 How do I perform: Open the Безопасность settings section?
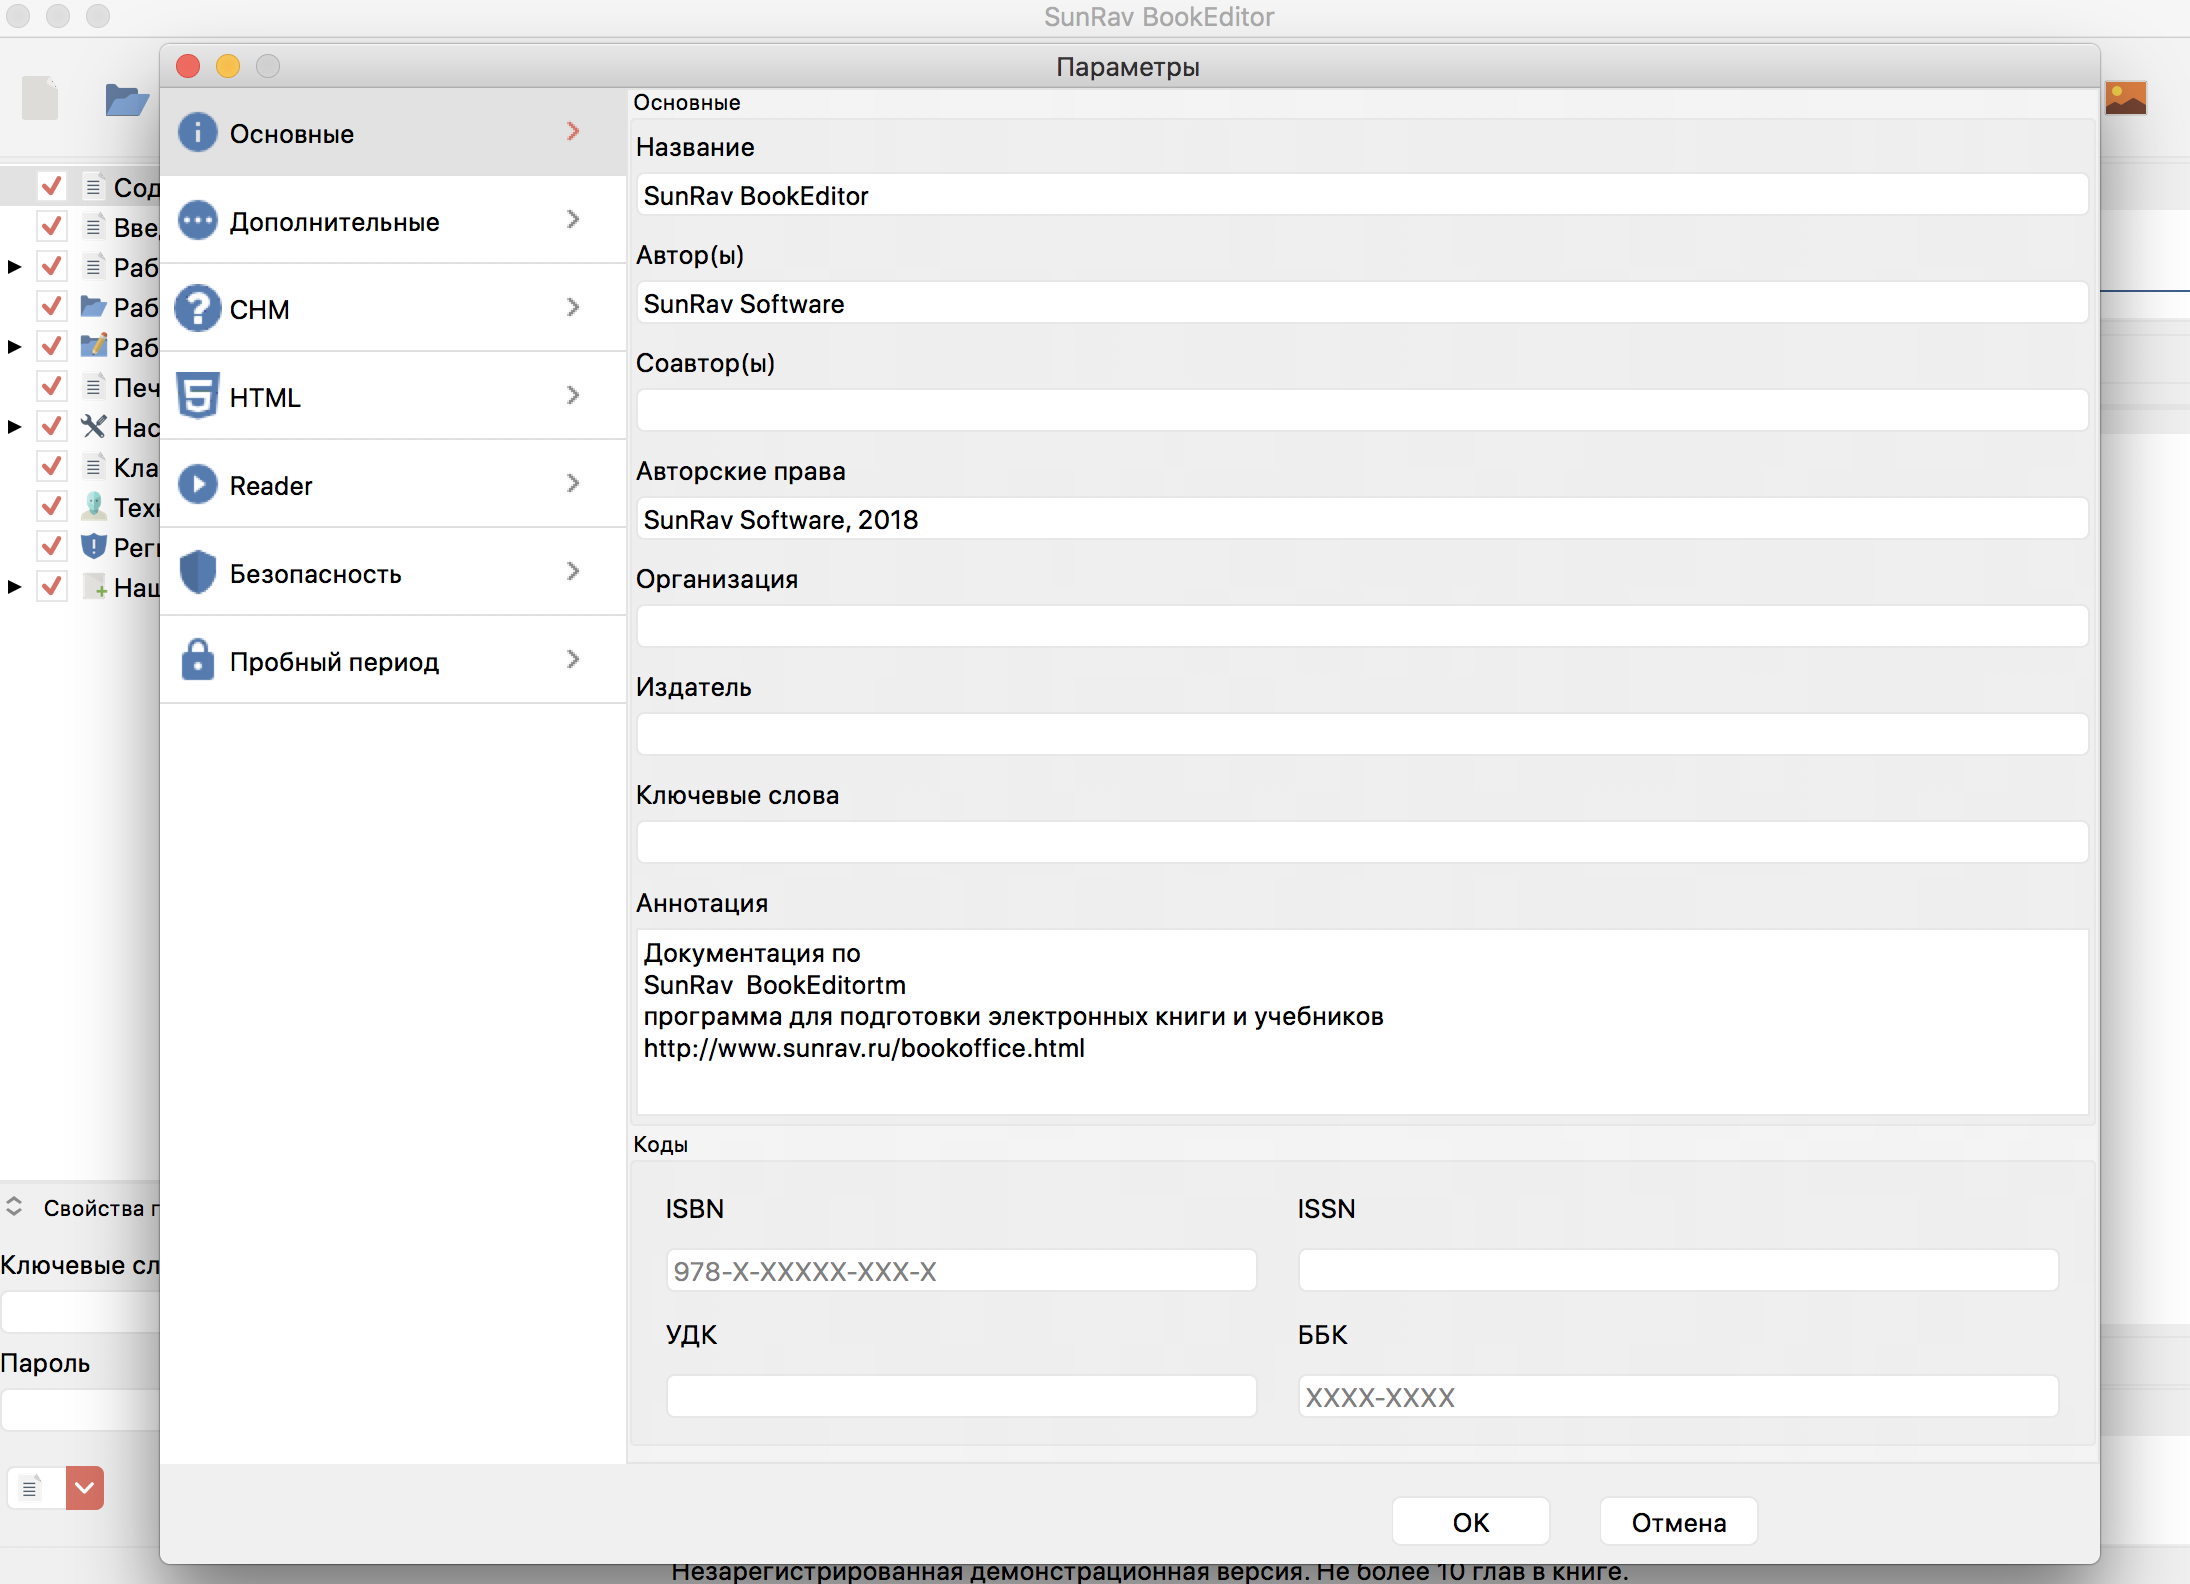tap(392, 572)
